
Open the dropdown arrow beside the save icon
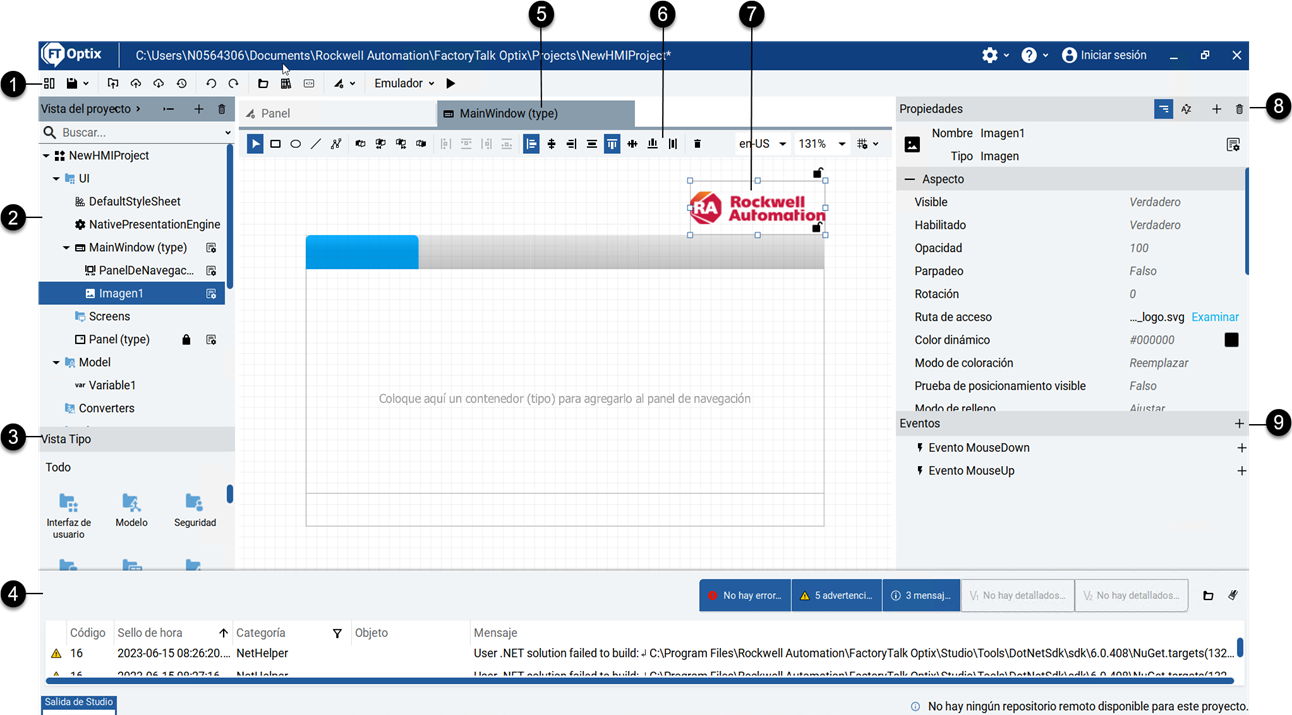tap(86, 84)
